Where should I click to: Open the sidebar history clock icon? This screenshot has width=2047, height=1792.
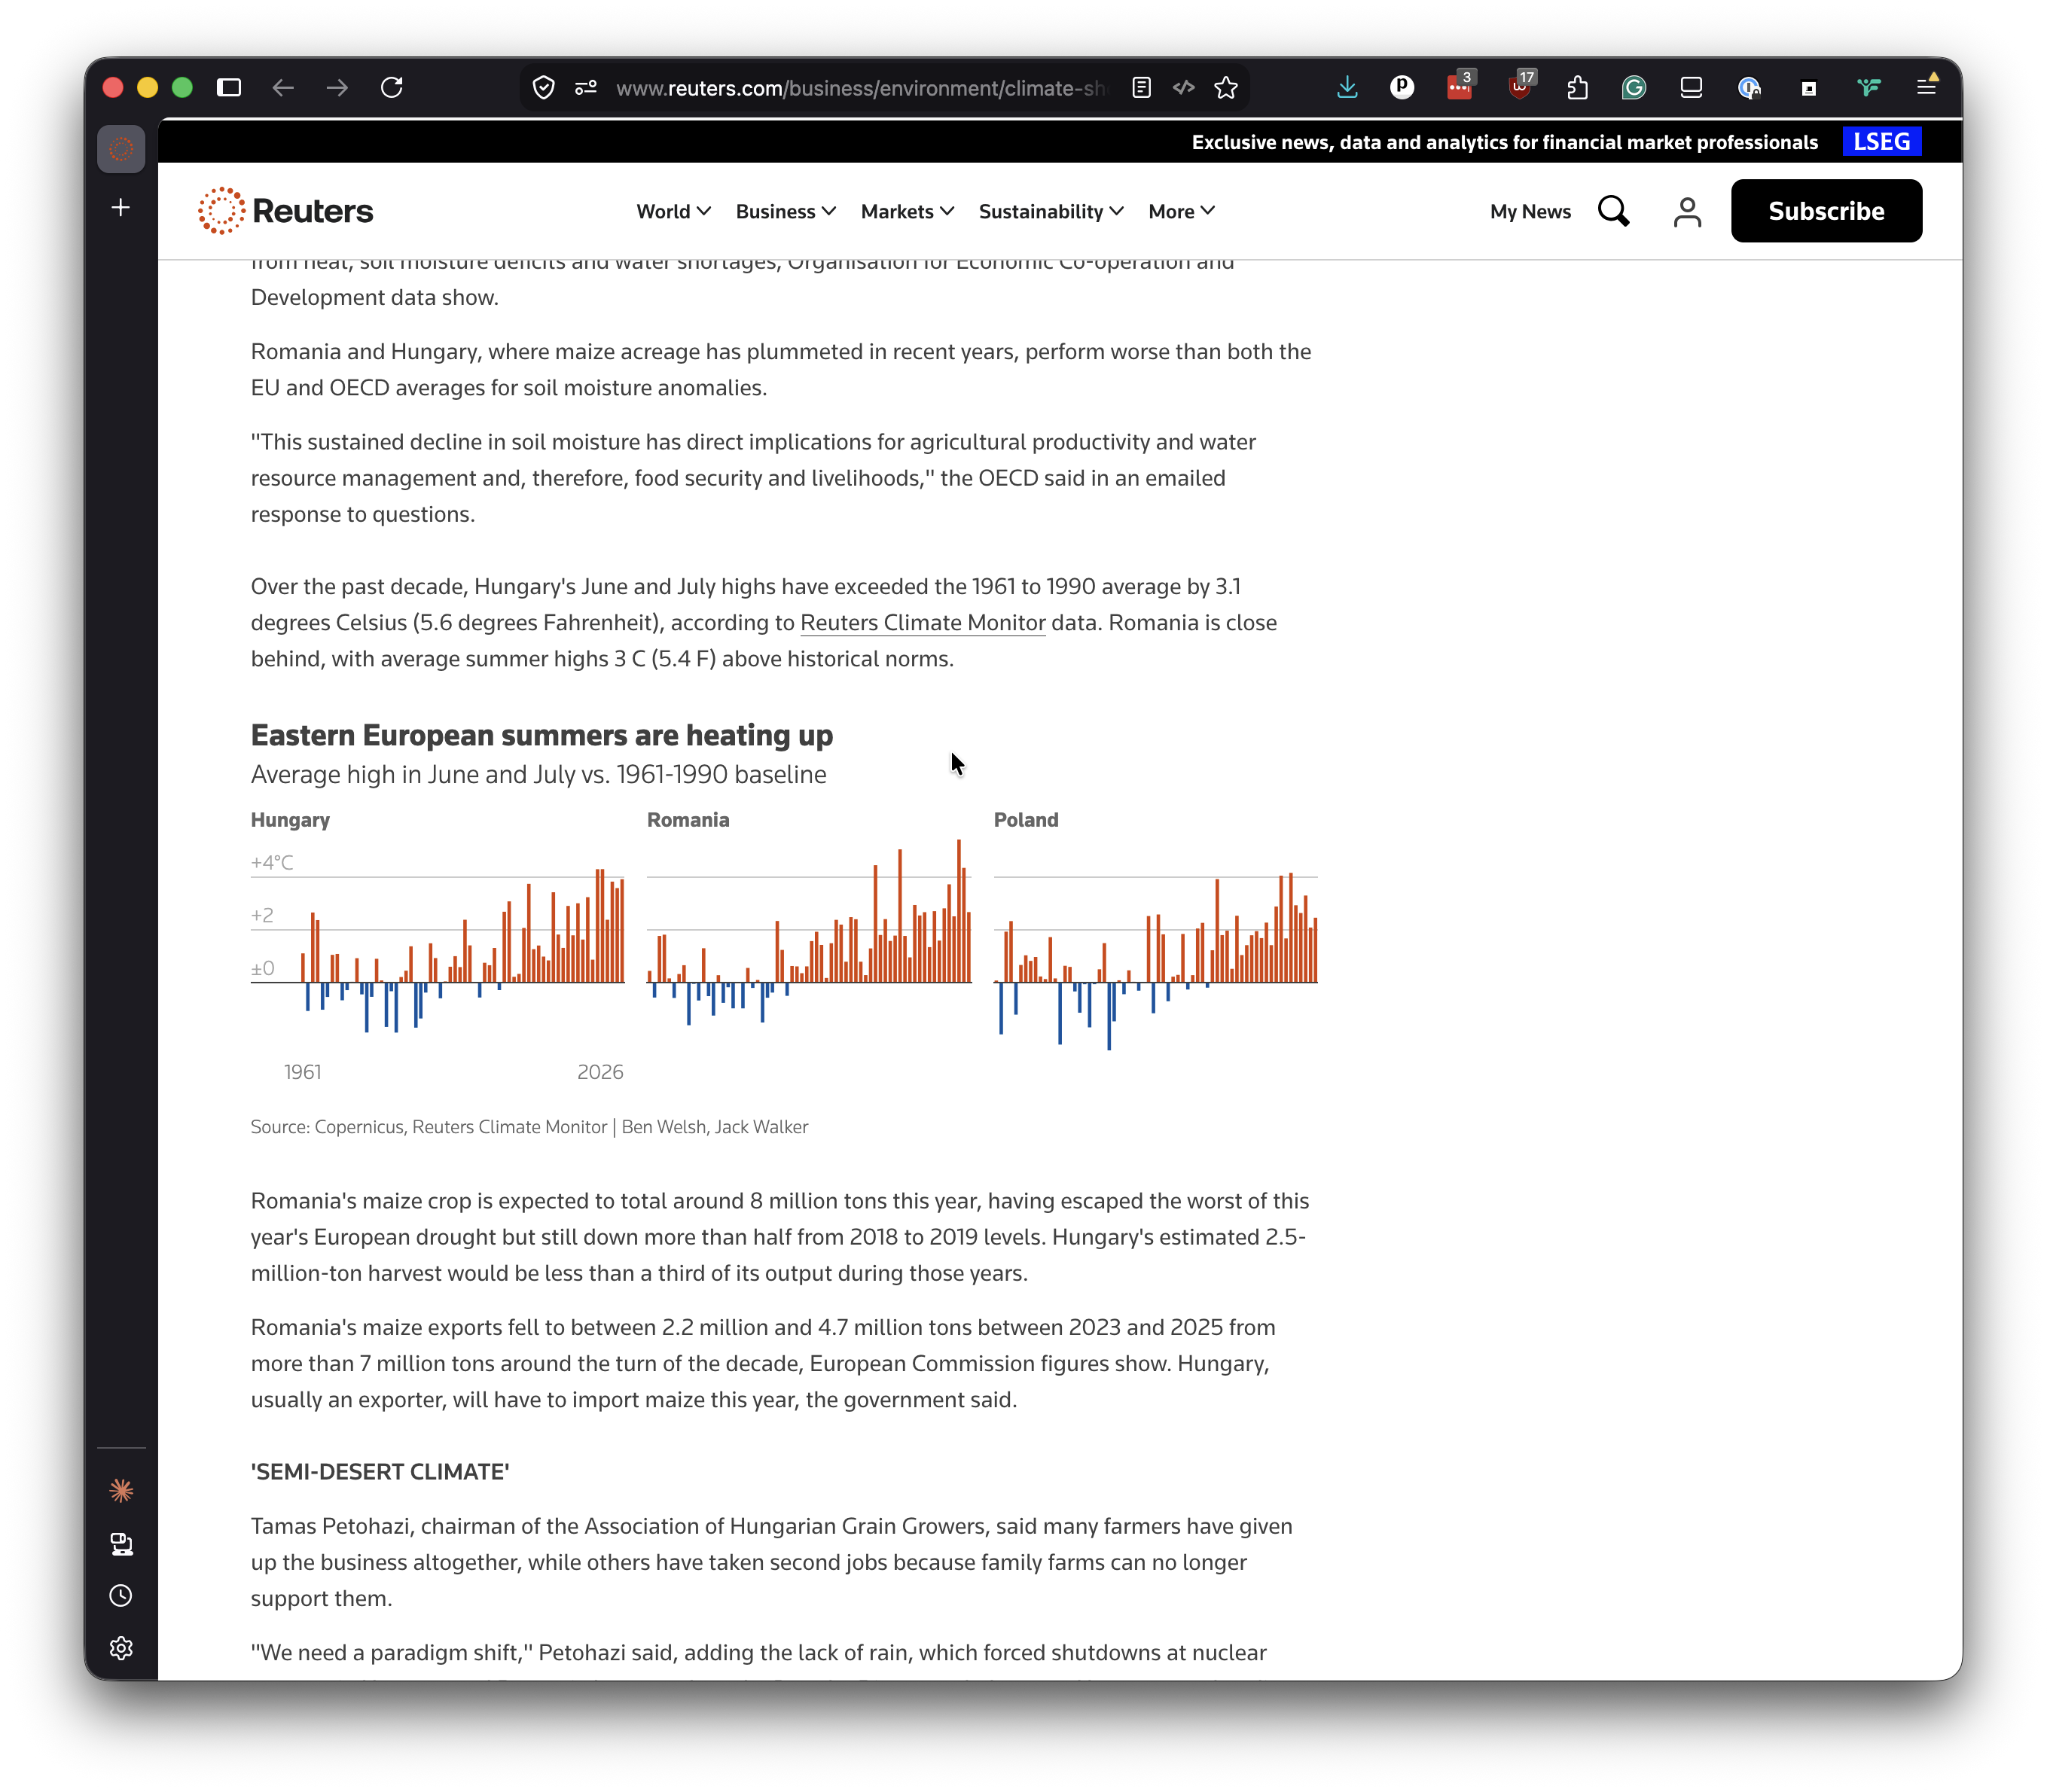click(121, 1595)
